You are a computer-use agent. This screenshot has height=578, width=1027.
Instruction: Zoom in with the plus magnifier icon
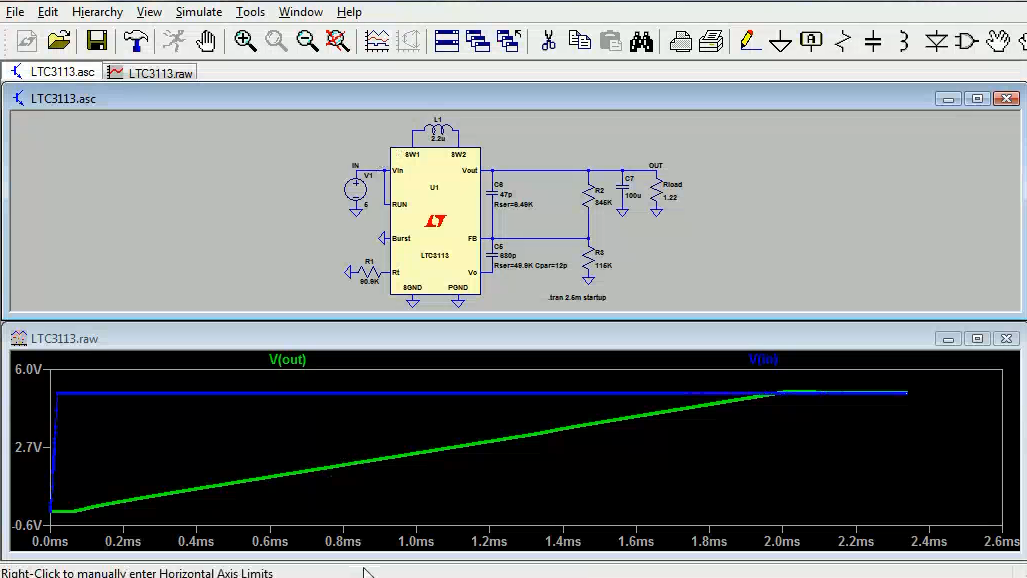point(245,41)
